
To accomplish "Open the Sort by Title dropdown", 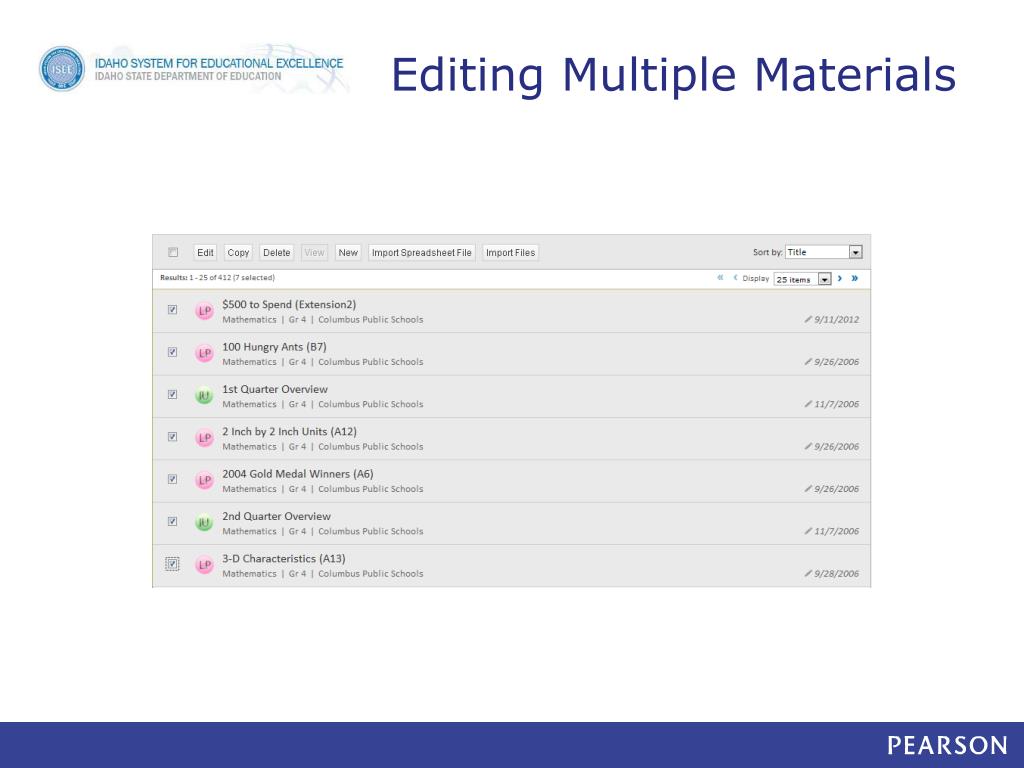I will point(824,252).
